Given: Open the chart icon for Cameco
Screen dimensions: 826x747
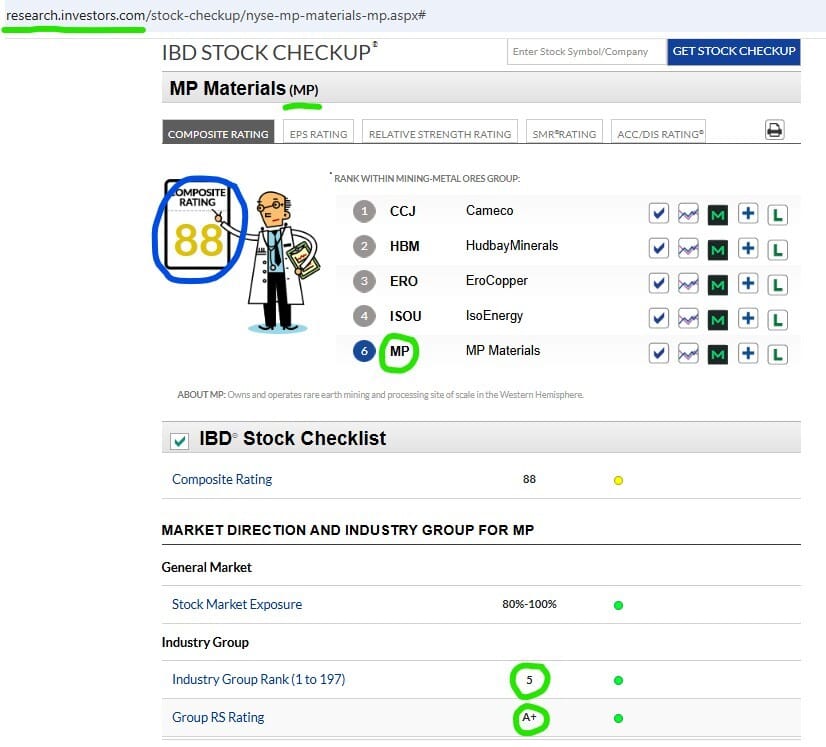Looking at the screenshot, I should [x=688, y=213].
